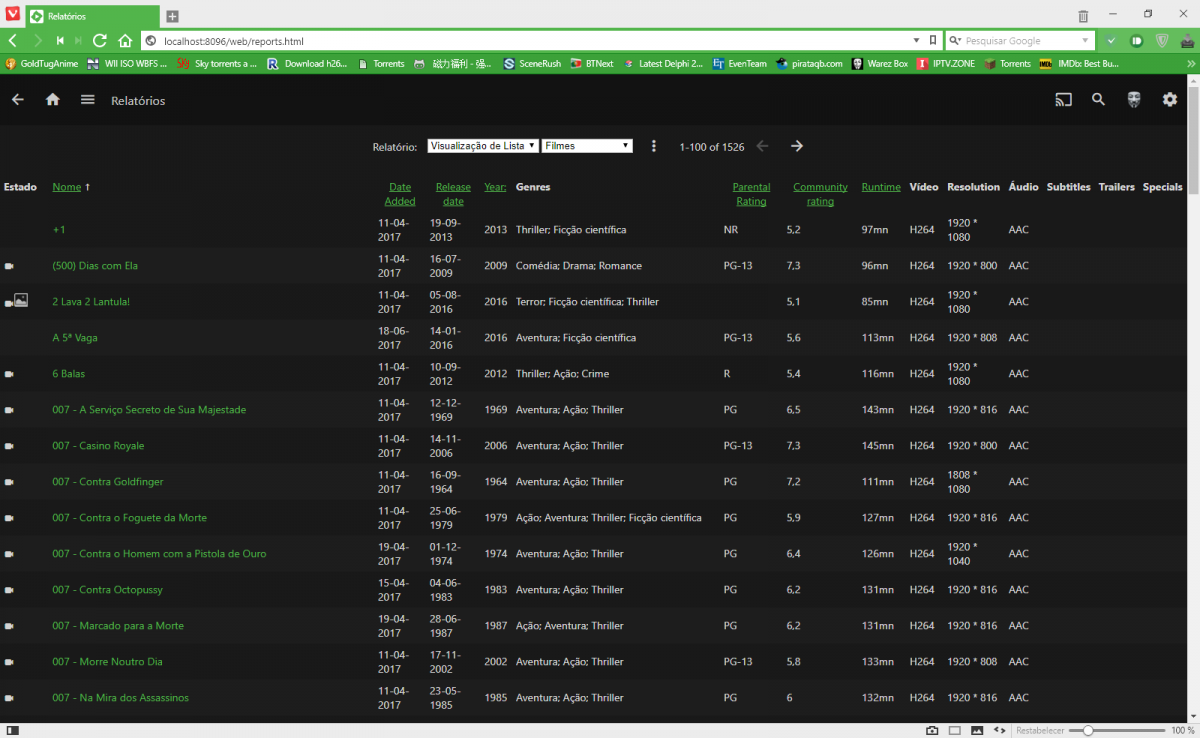Open the user profile mask icon
This screenshot has width=1200, height=738.
click(x=1134, y=100)
